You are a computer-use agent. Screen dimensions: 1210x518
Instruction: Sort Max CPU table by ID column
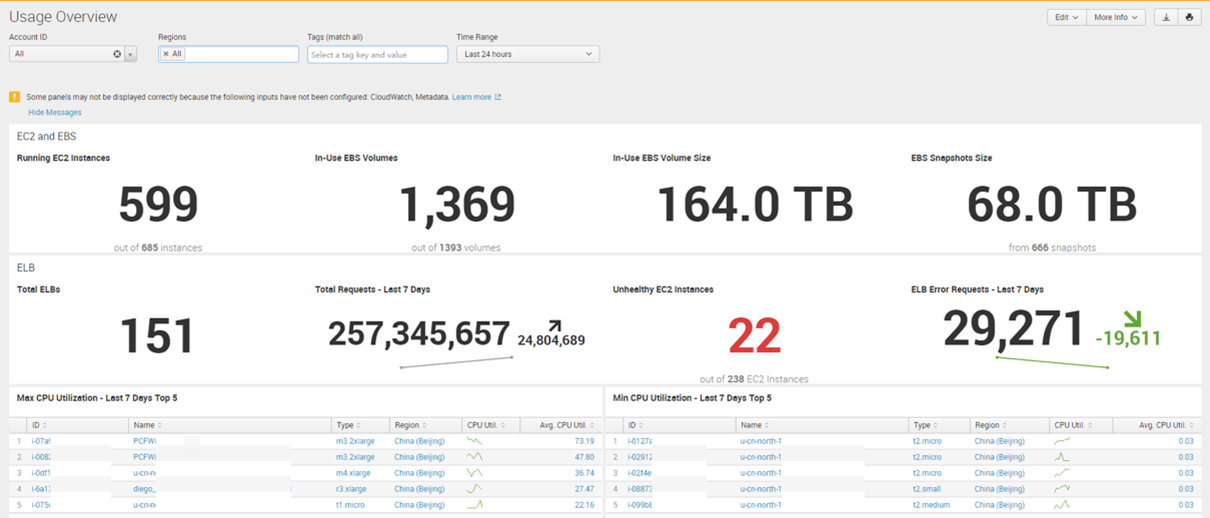pos(39,425)
